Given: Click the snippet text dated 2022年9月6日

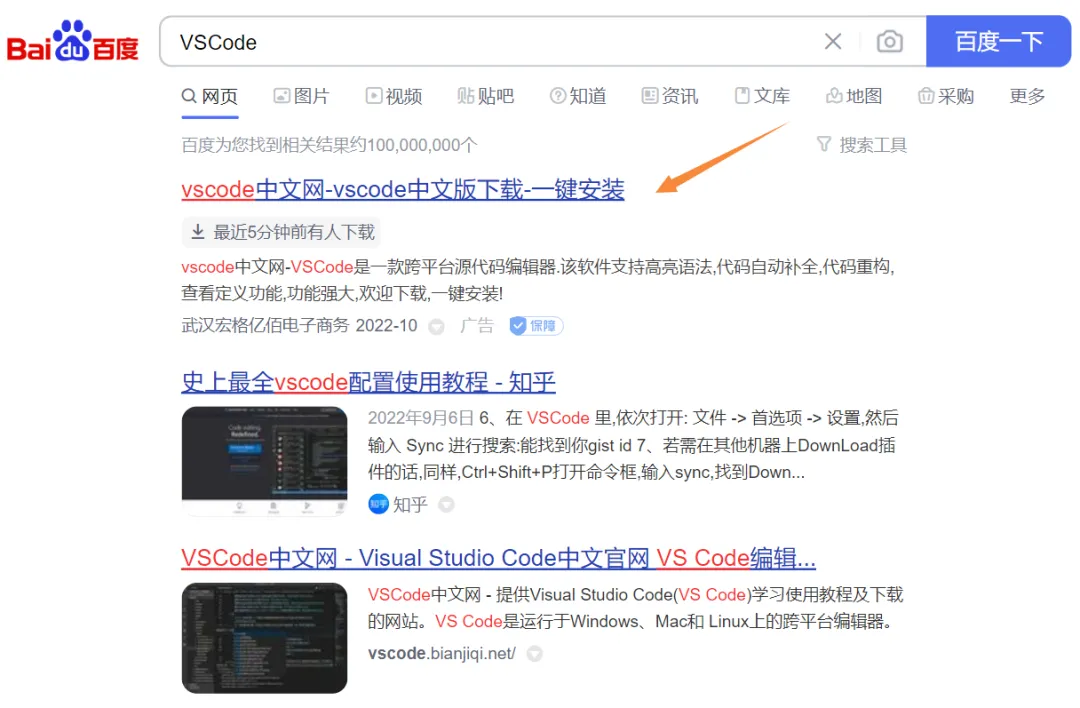Looking at the screenshot, I should click(633, 445).
